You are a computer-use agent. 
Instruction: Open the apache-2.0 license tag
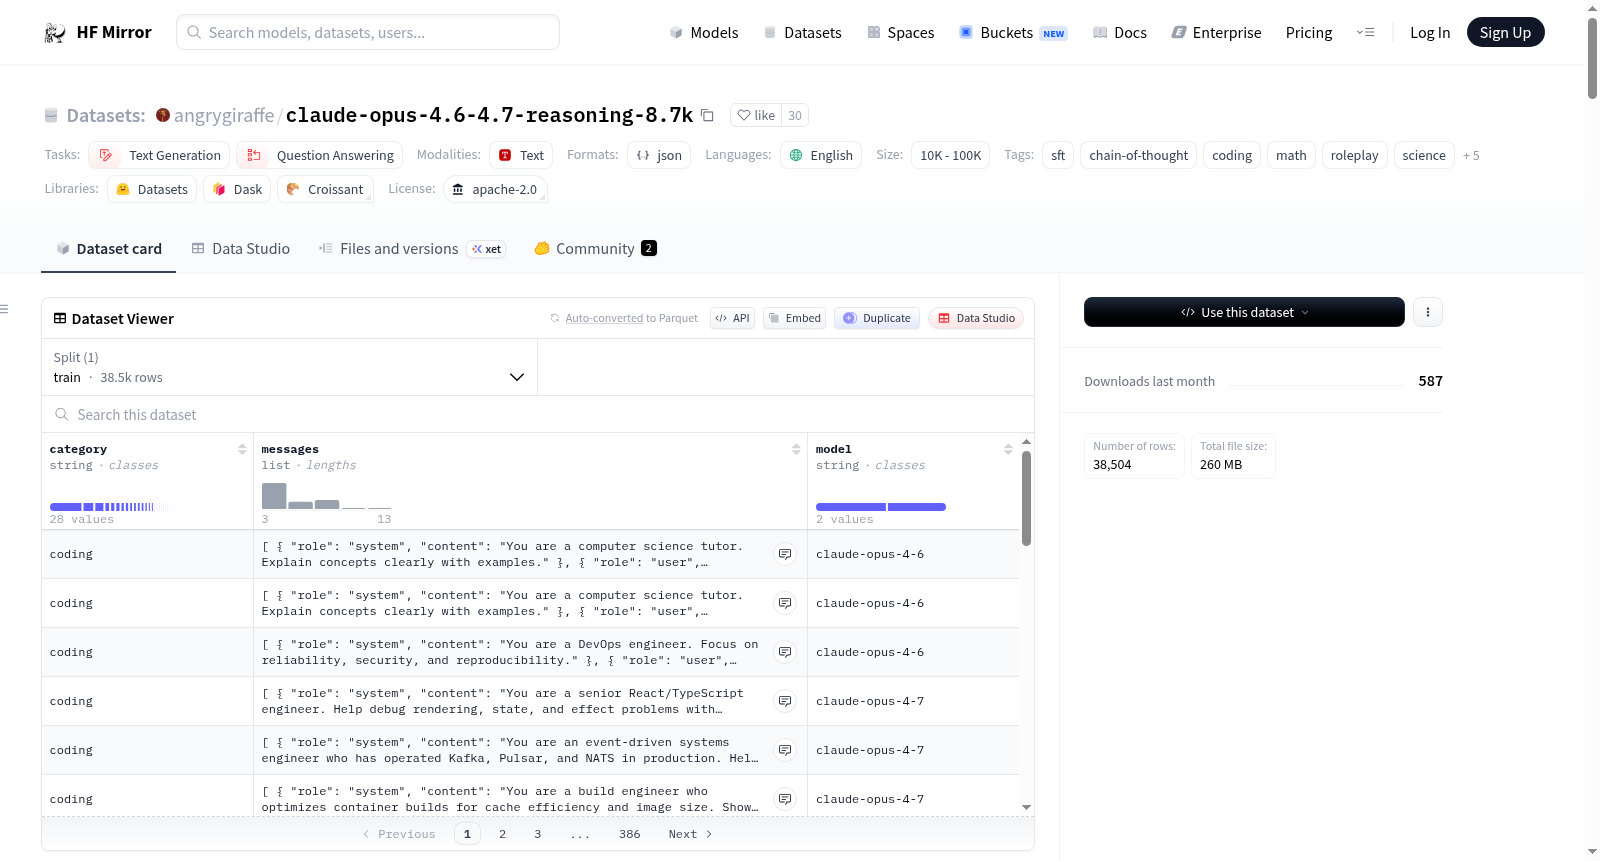[x=494, y=189]
